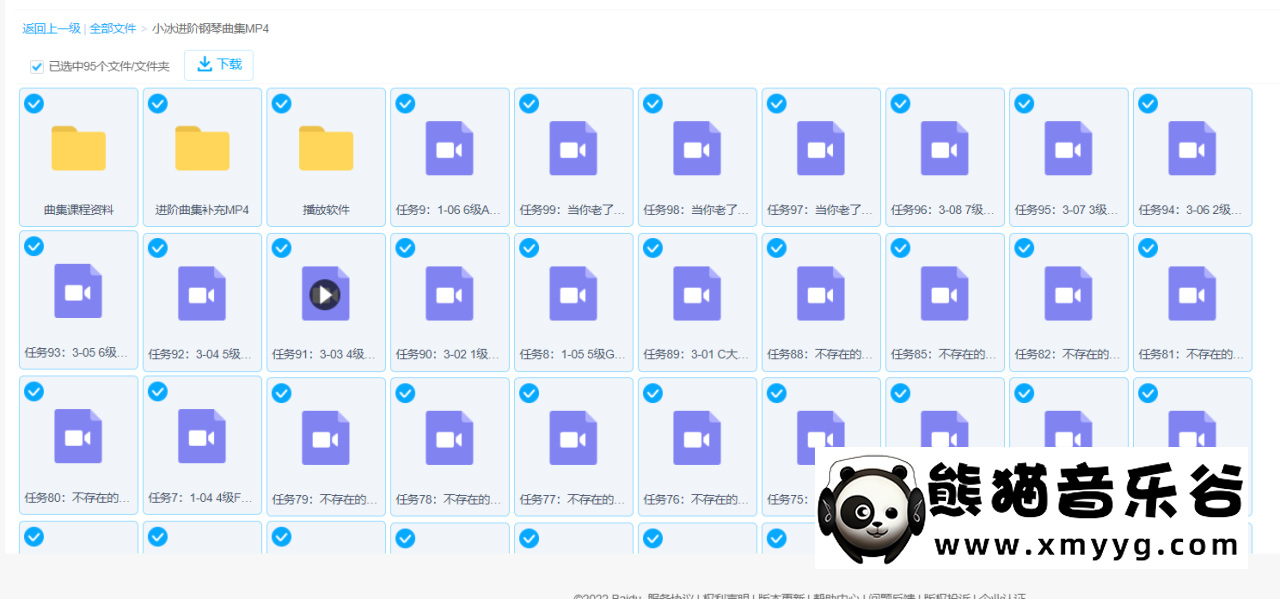Click the 任务93 video file icon

coord(78,292)
